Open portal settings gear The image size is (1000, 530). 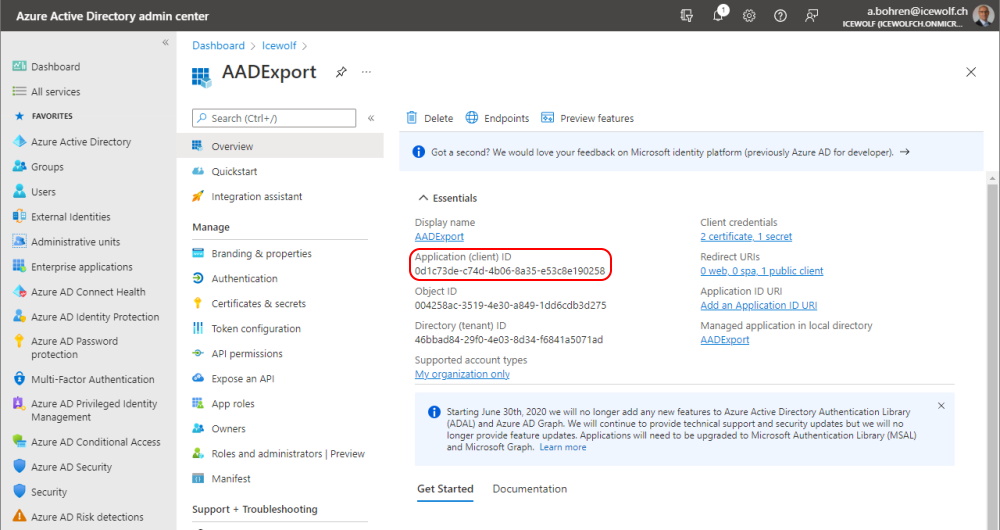pos(749,16)
